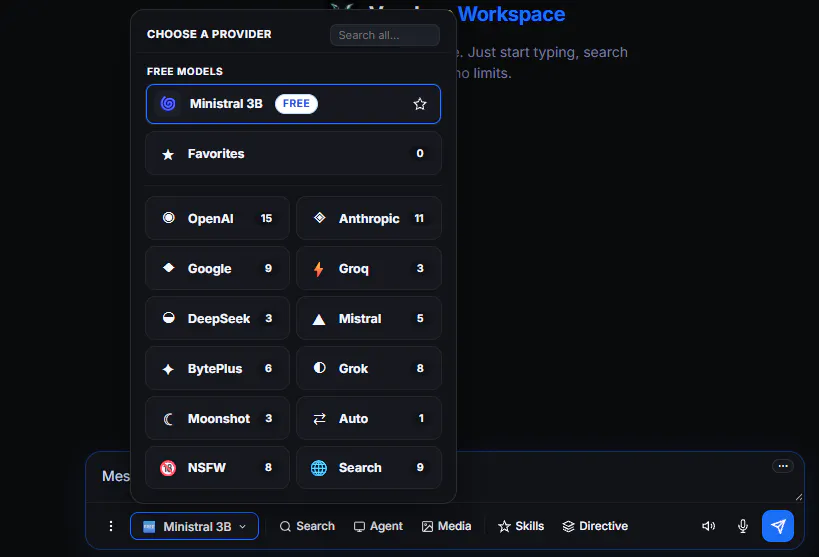Open Skills from the toolbar
Image resolution: width=819 pixels, height=557 pixels.
point(521,526)
